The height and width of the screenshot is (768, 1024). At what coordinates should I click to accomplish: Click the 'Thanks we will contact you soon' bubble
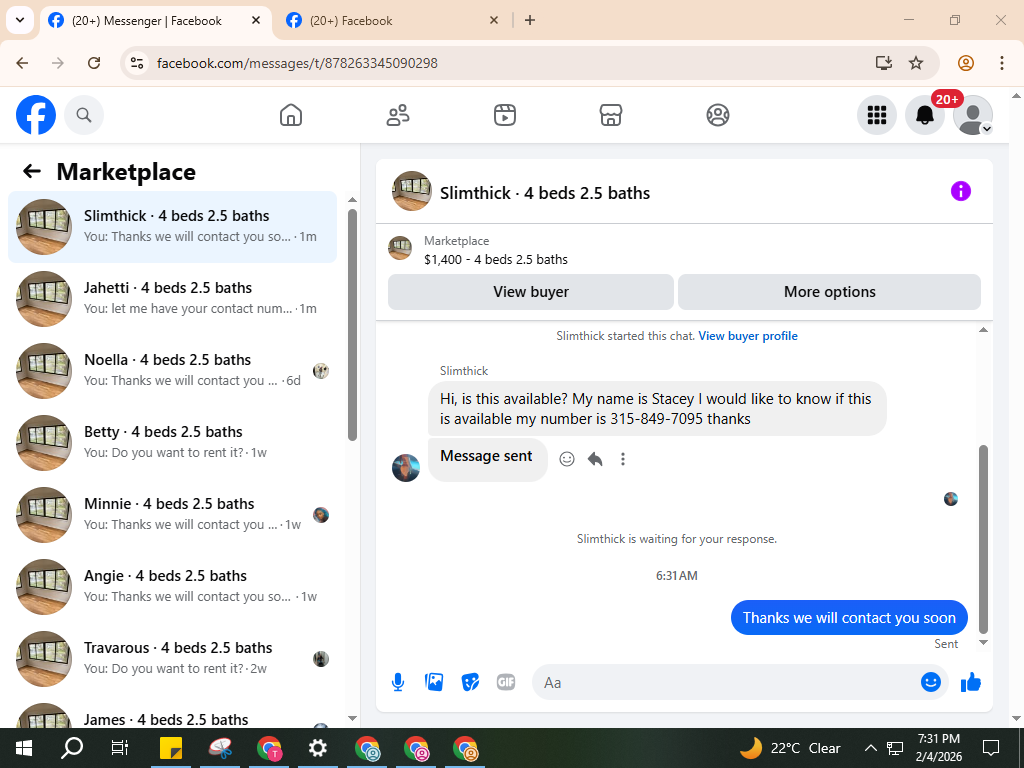coord(849,618)
